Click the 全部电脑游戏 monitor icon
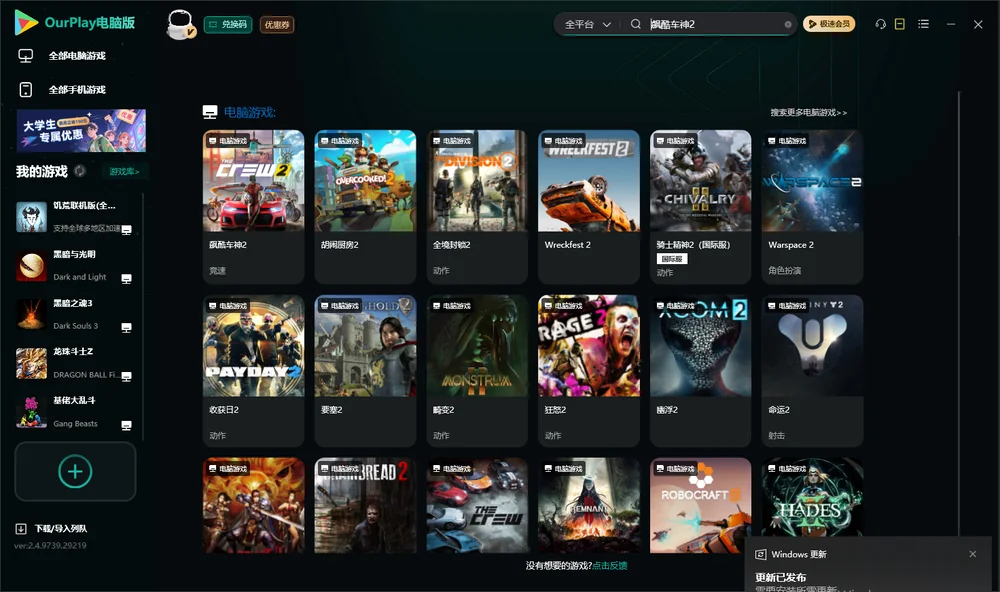This screenshot has width=1000, height=592. 26,56
